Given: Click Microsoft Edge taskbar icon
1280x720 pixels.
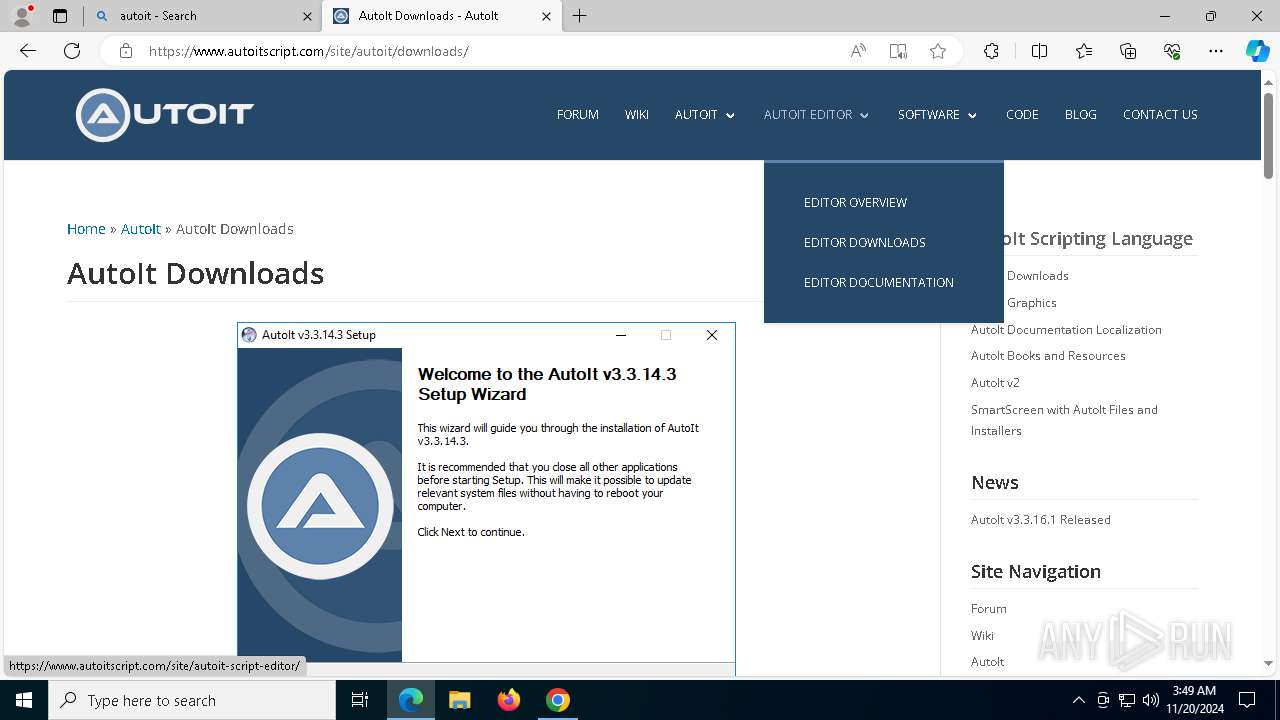Looking at the screenshot, I should coord(411,700).
